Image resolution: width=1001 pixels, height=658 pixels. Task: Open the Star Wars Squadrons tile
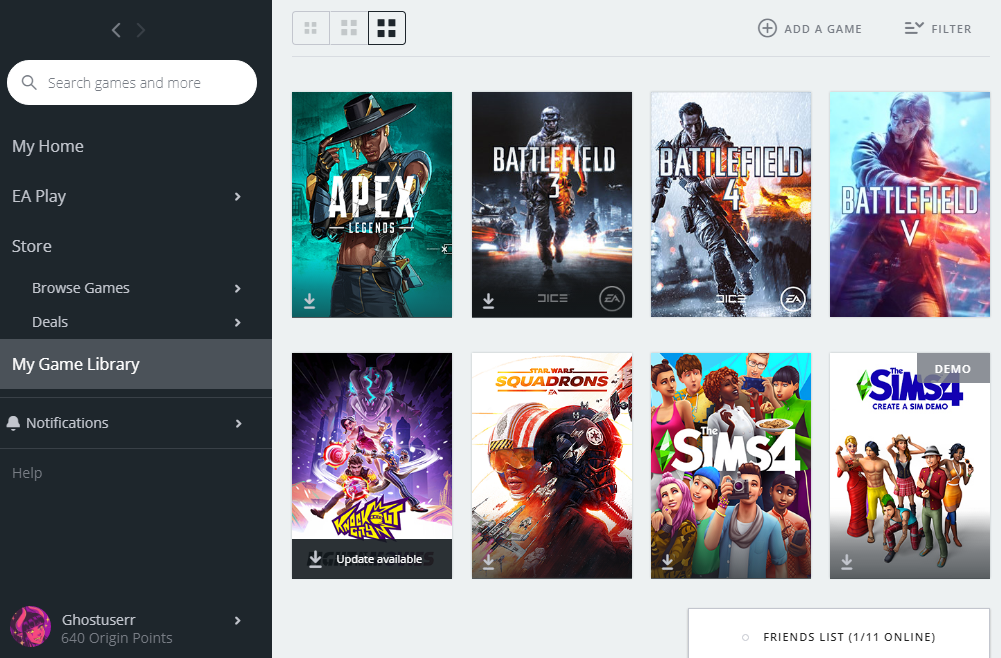(552, 466)
